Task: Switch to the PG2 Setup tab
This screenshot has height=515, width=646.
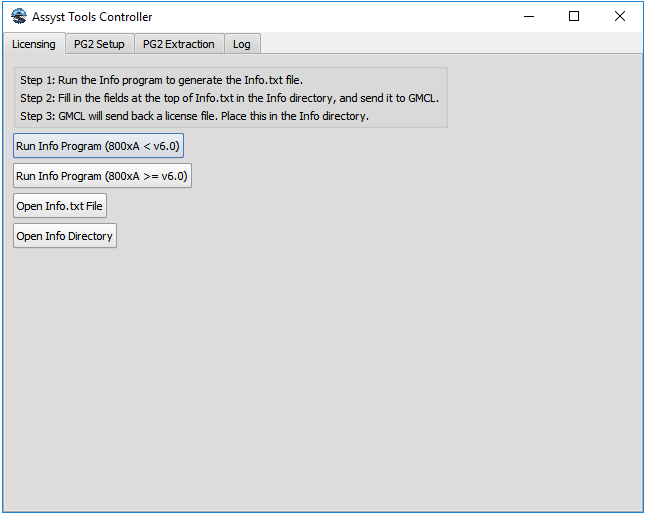Action: tap(99, 44)
